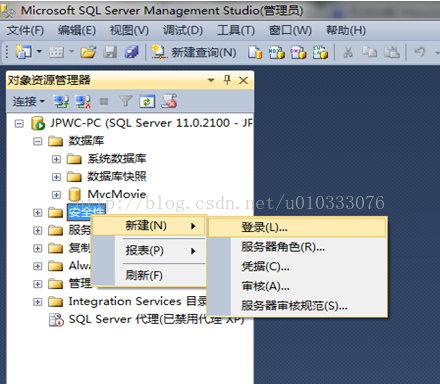Click the Copy icon in toolbar
This screenshot has width=440, height=384.
pos(370,52)
